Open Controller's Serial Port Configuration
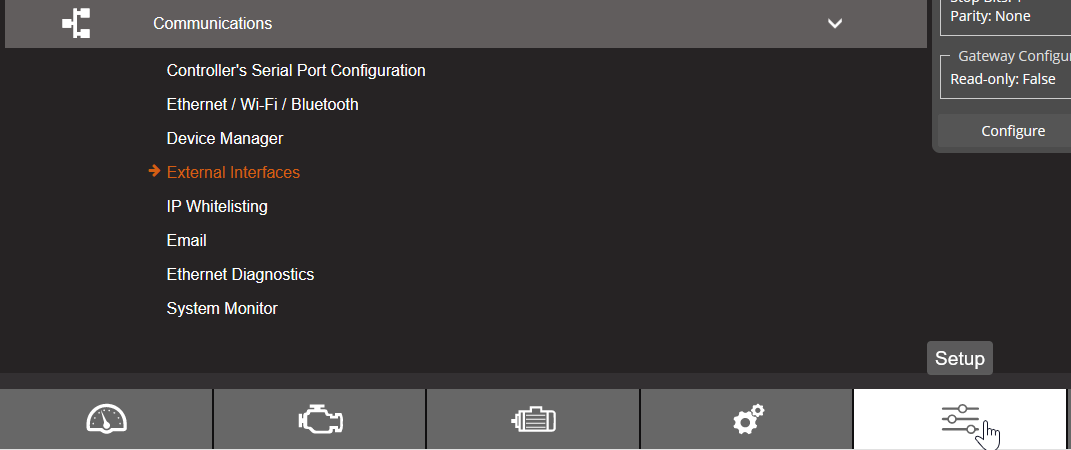Viewport: 1071px width, 450px height. 296,71
